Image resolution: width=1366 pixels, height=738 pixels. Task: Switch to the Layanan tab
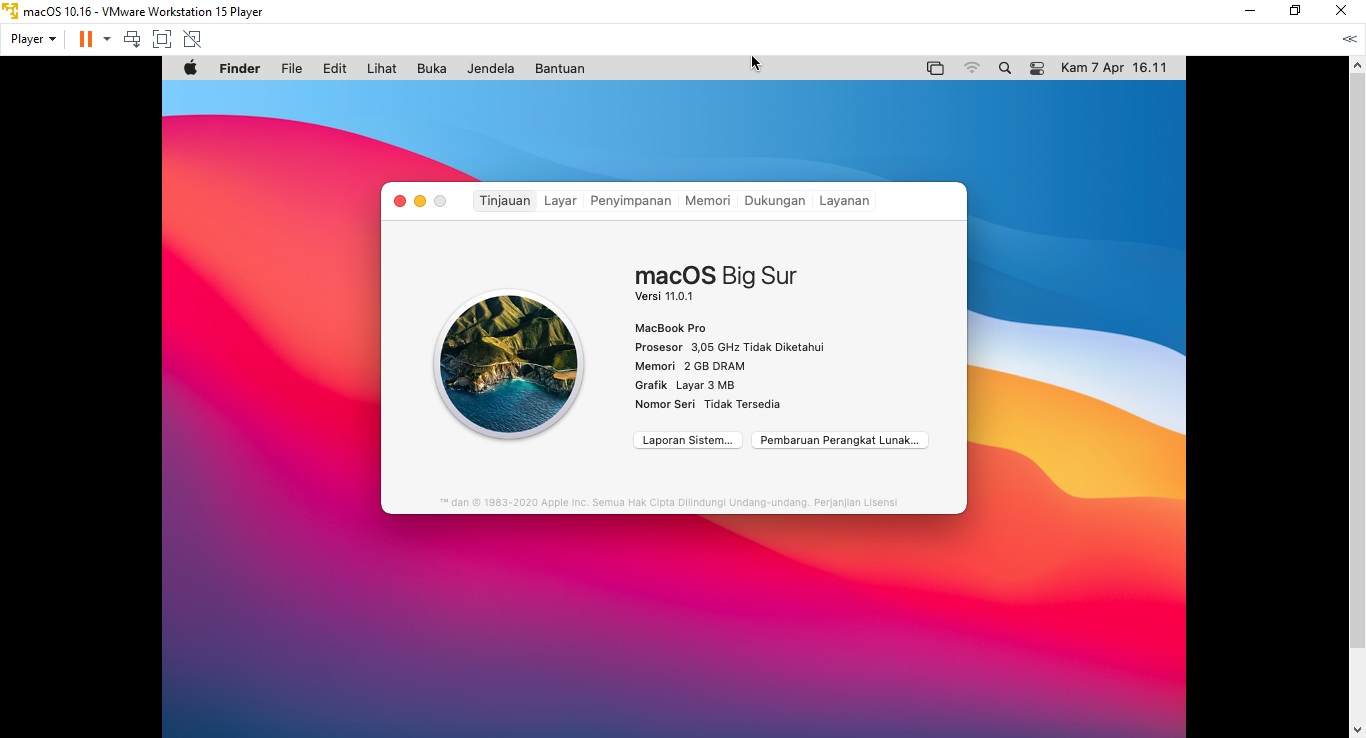point(844,201)
